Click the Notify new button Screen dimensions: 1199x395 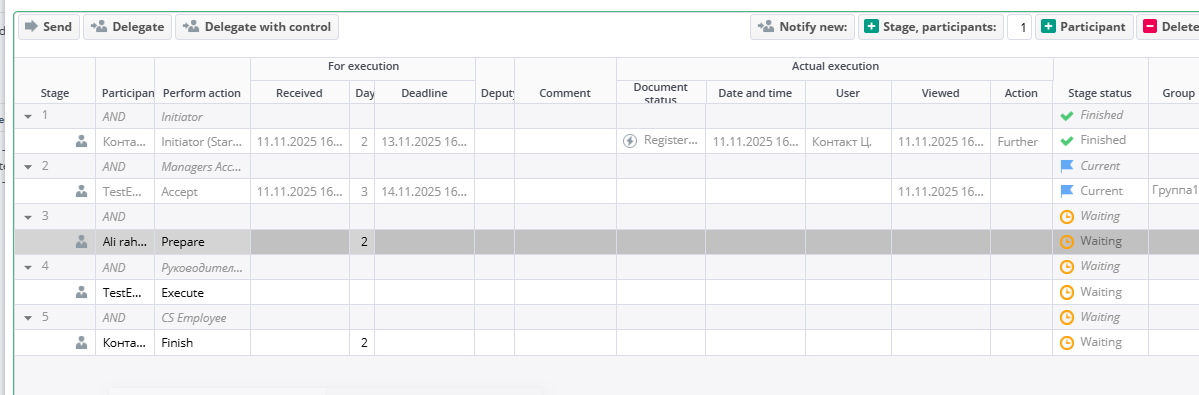click(x=802, y=27)
